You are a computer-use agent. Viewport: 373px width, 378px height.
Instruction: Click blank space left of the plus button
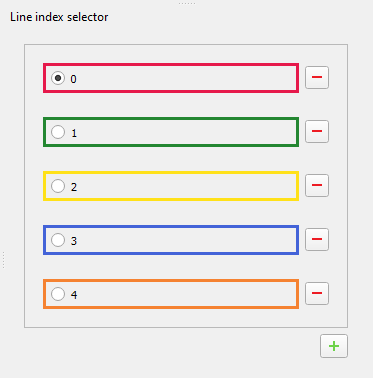pyautogui.click(x=167, y=346)
